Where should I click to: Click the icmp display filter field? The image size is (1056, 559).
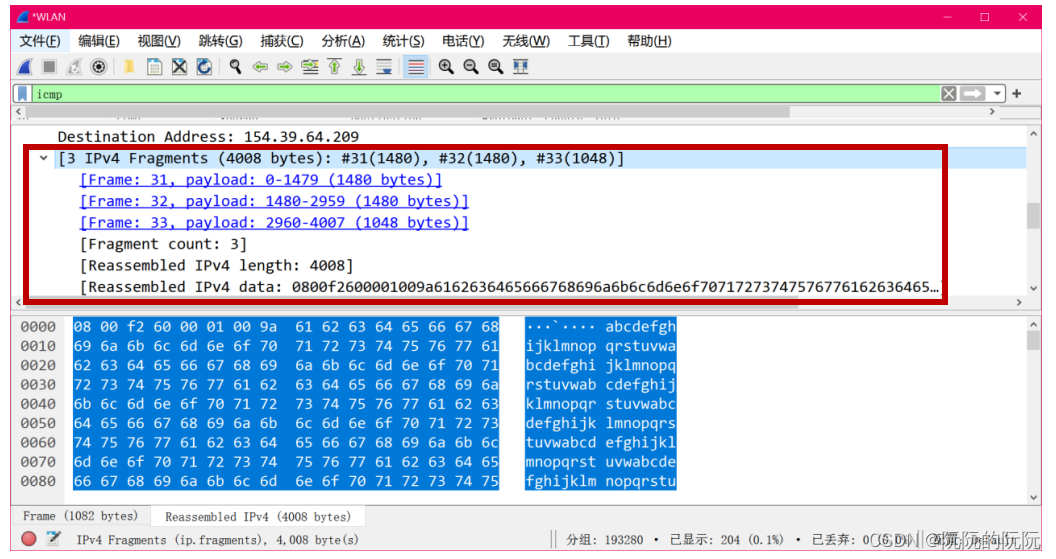[x=486, y=94]
